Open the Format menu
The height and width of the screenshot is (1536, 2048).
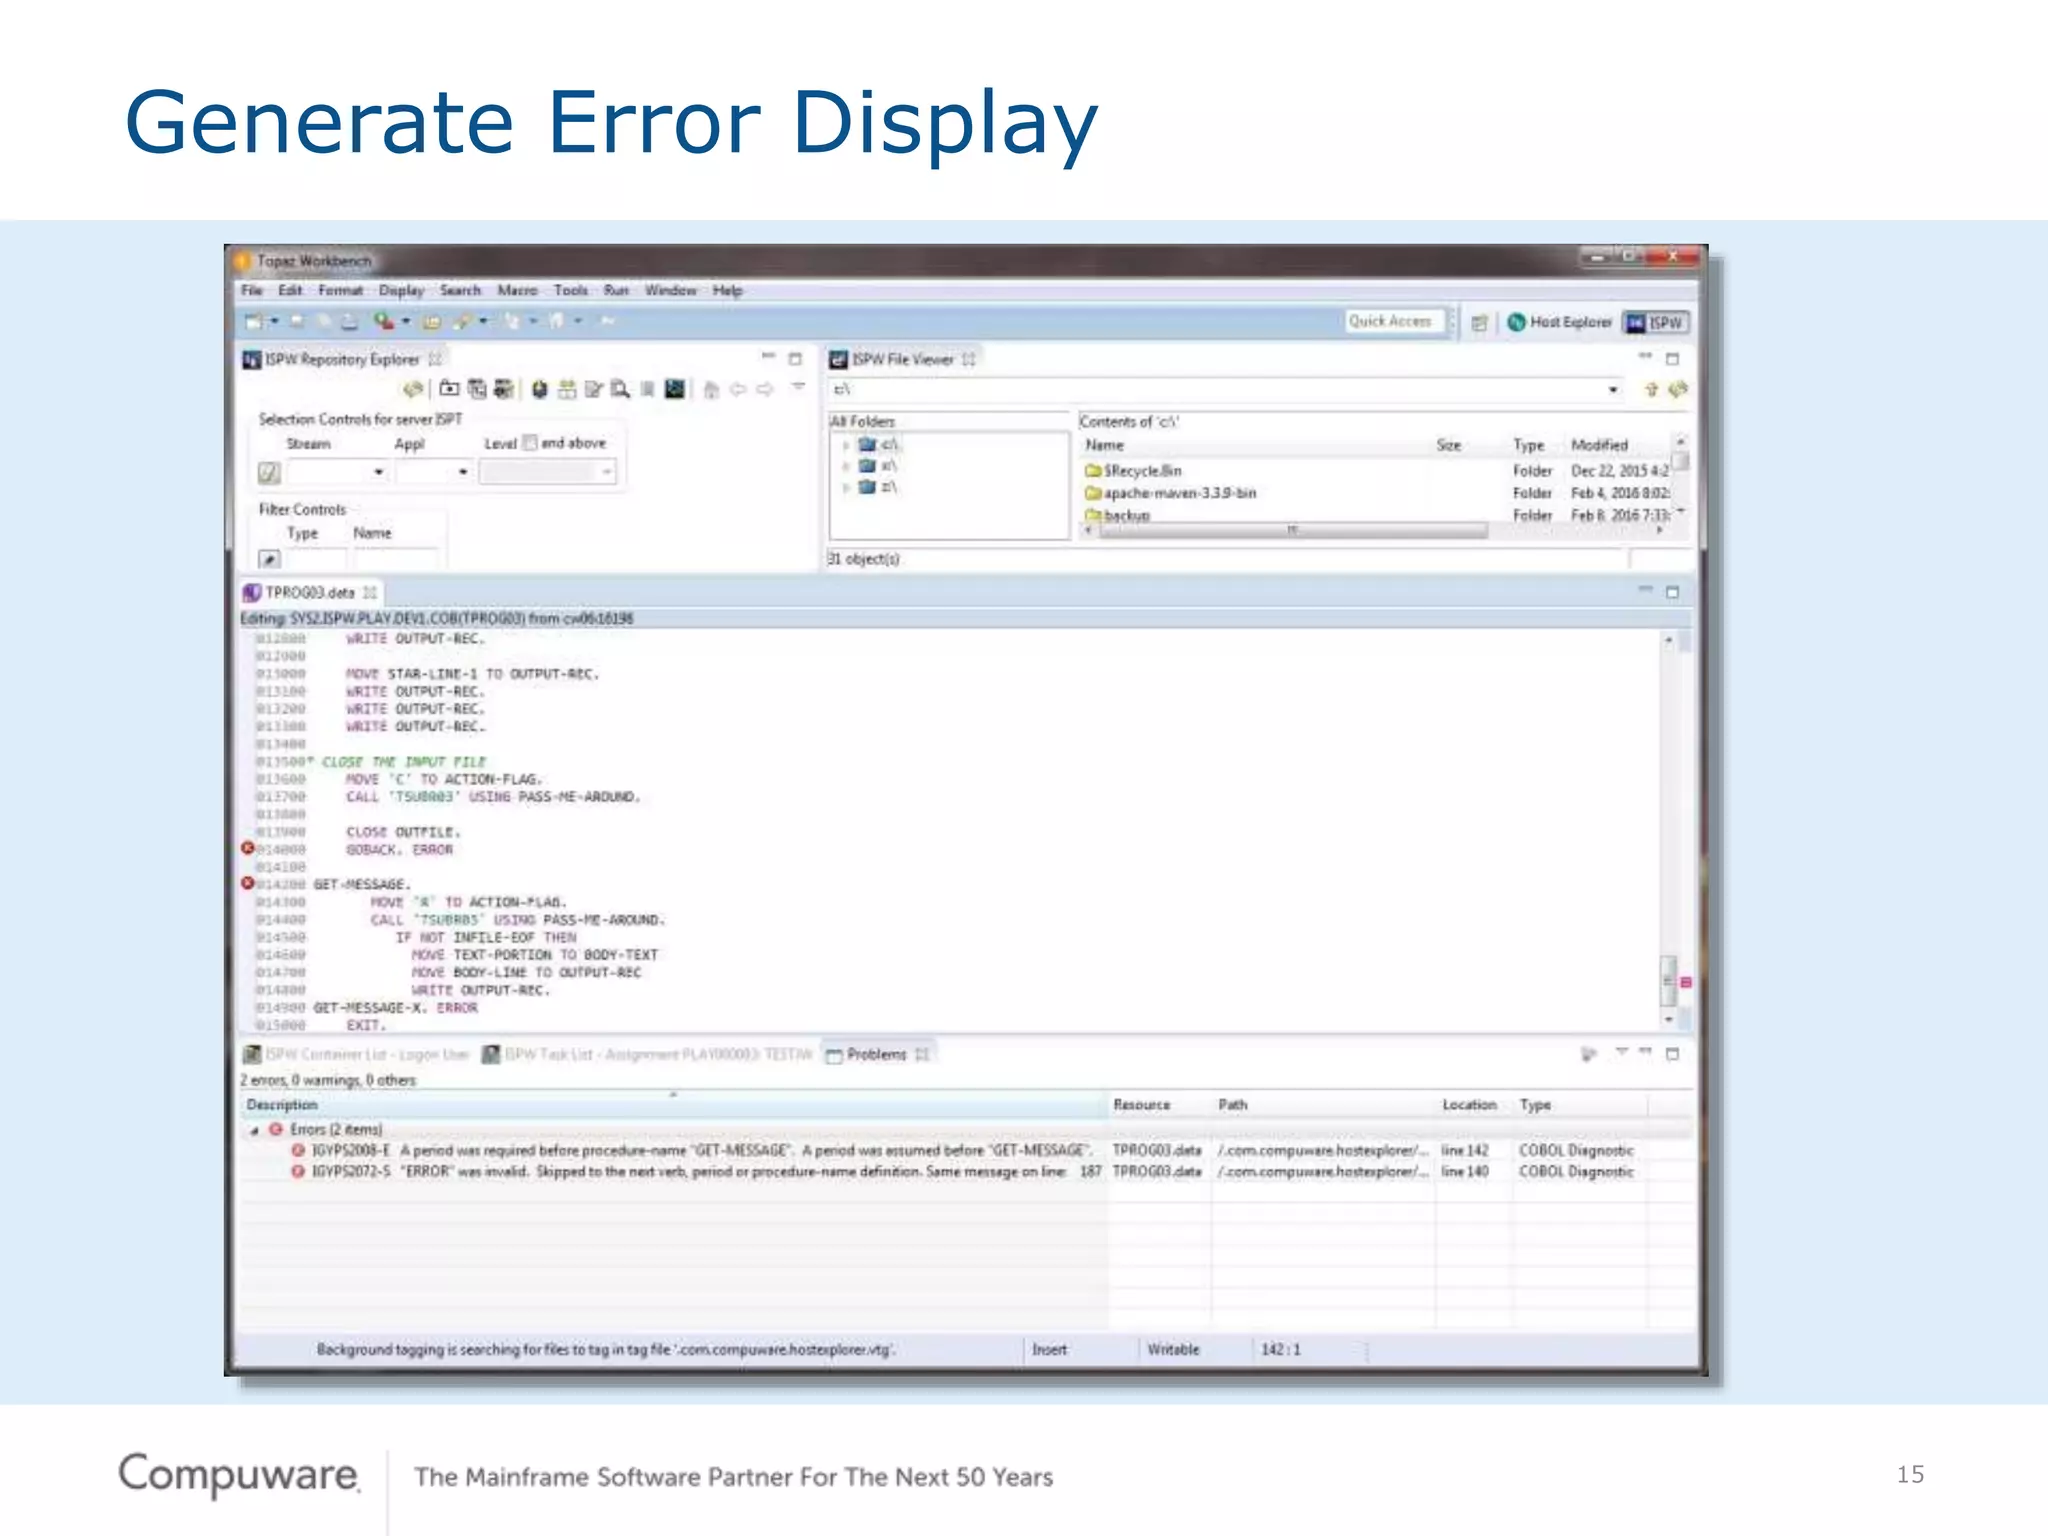[340, 290]
